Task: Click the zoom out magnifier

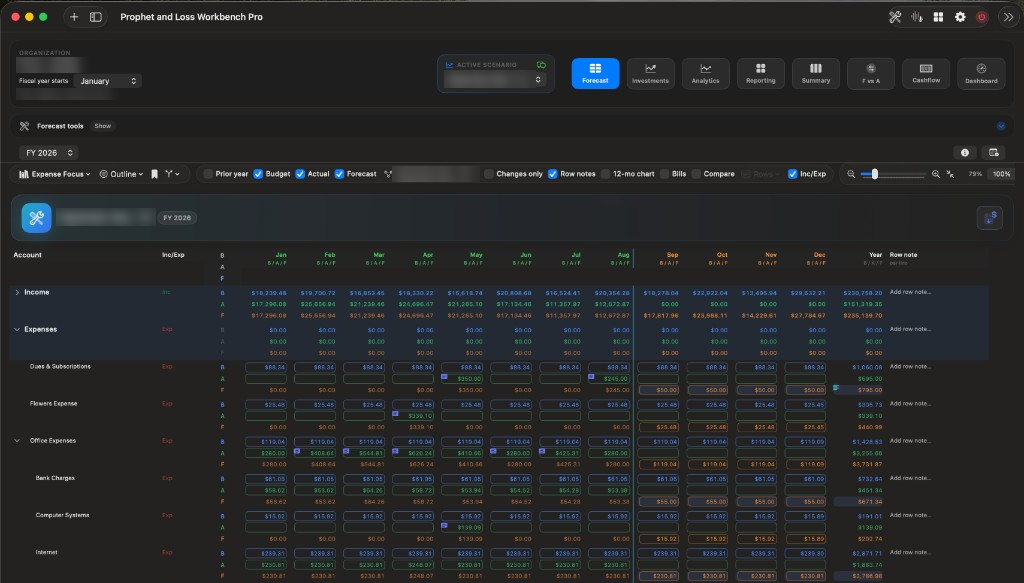Action: 851,174
